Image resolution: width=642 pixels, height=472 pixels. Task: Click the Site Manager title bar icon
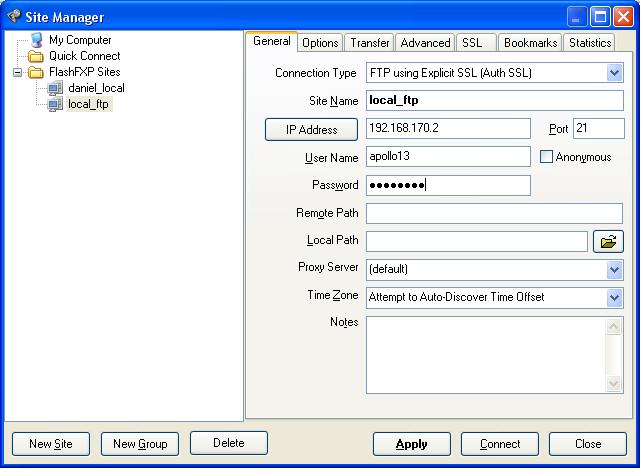click(x=14, y=16)
